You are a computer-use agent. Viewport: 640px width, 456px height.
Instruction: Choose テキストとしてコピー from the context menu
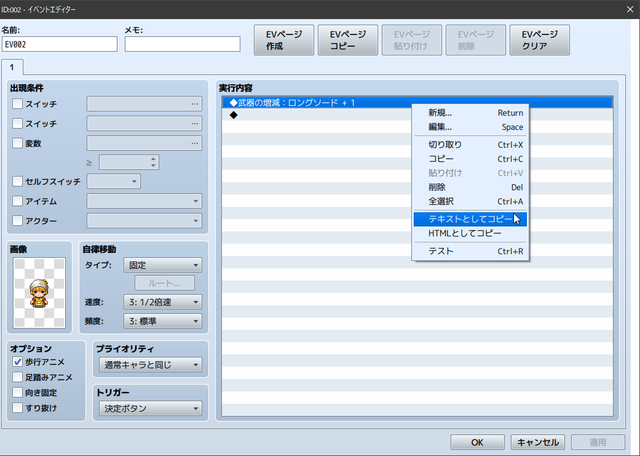470,219
